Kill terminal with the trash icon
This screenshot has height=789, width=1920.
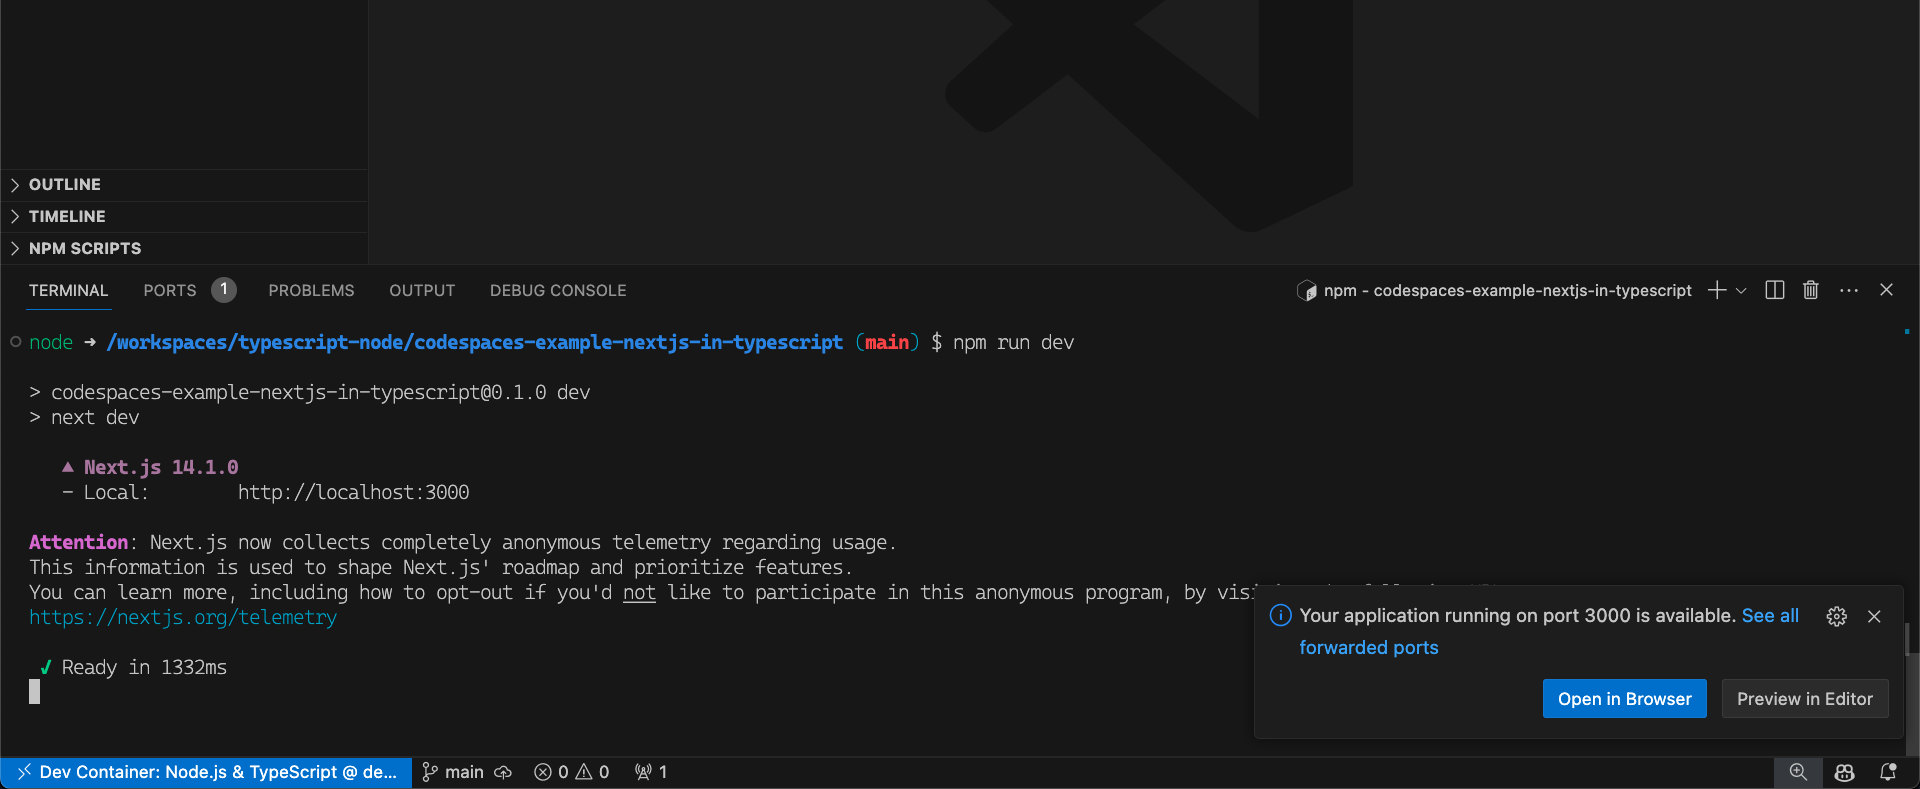point(1811,290)
